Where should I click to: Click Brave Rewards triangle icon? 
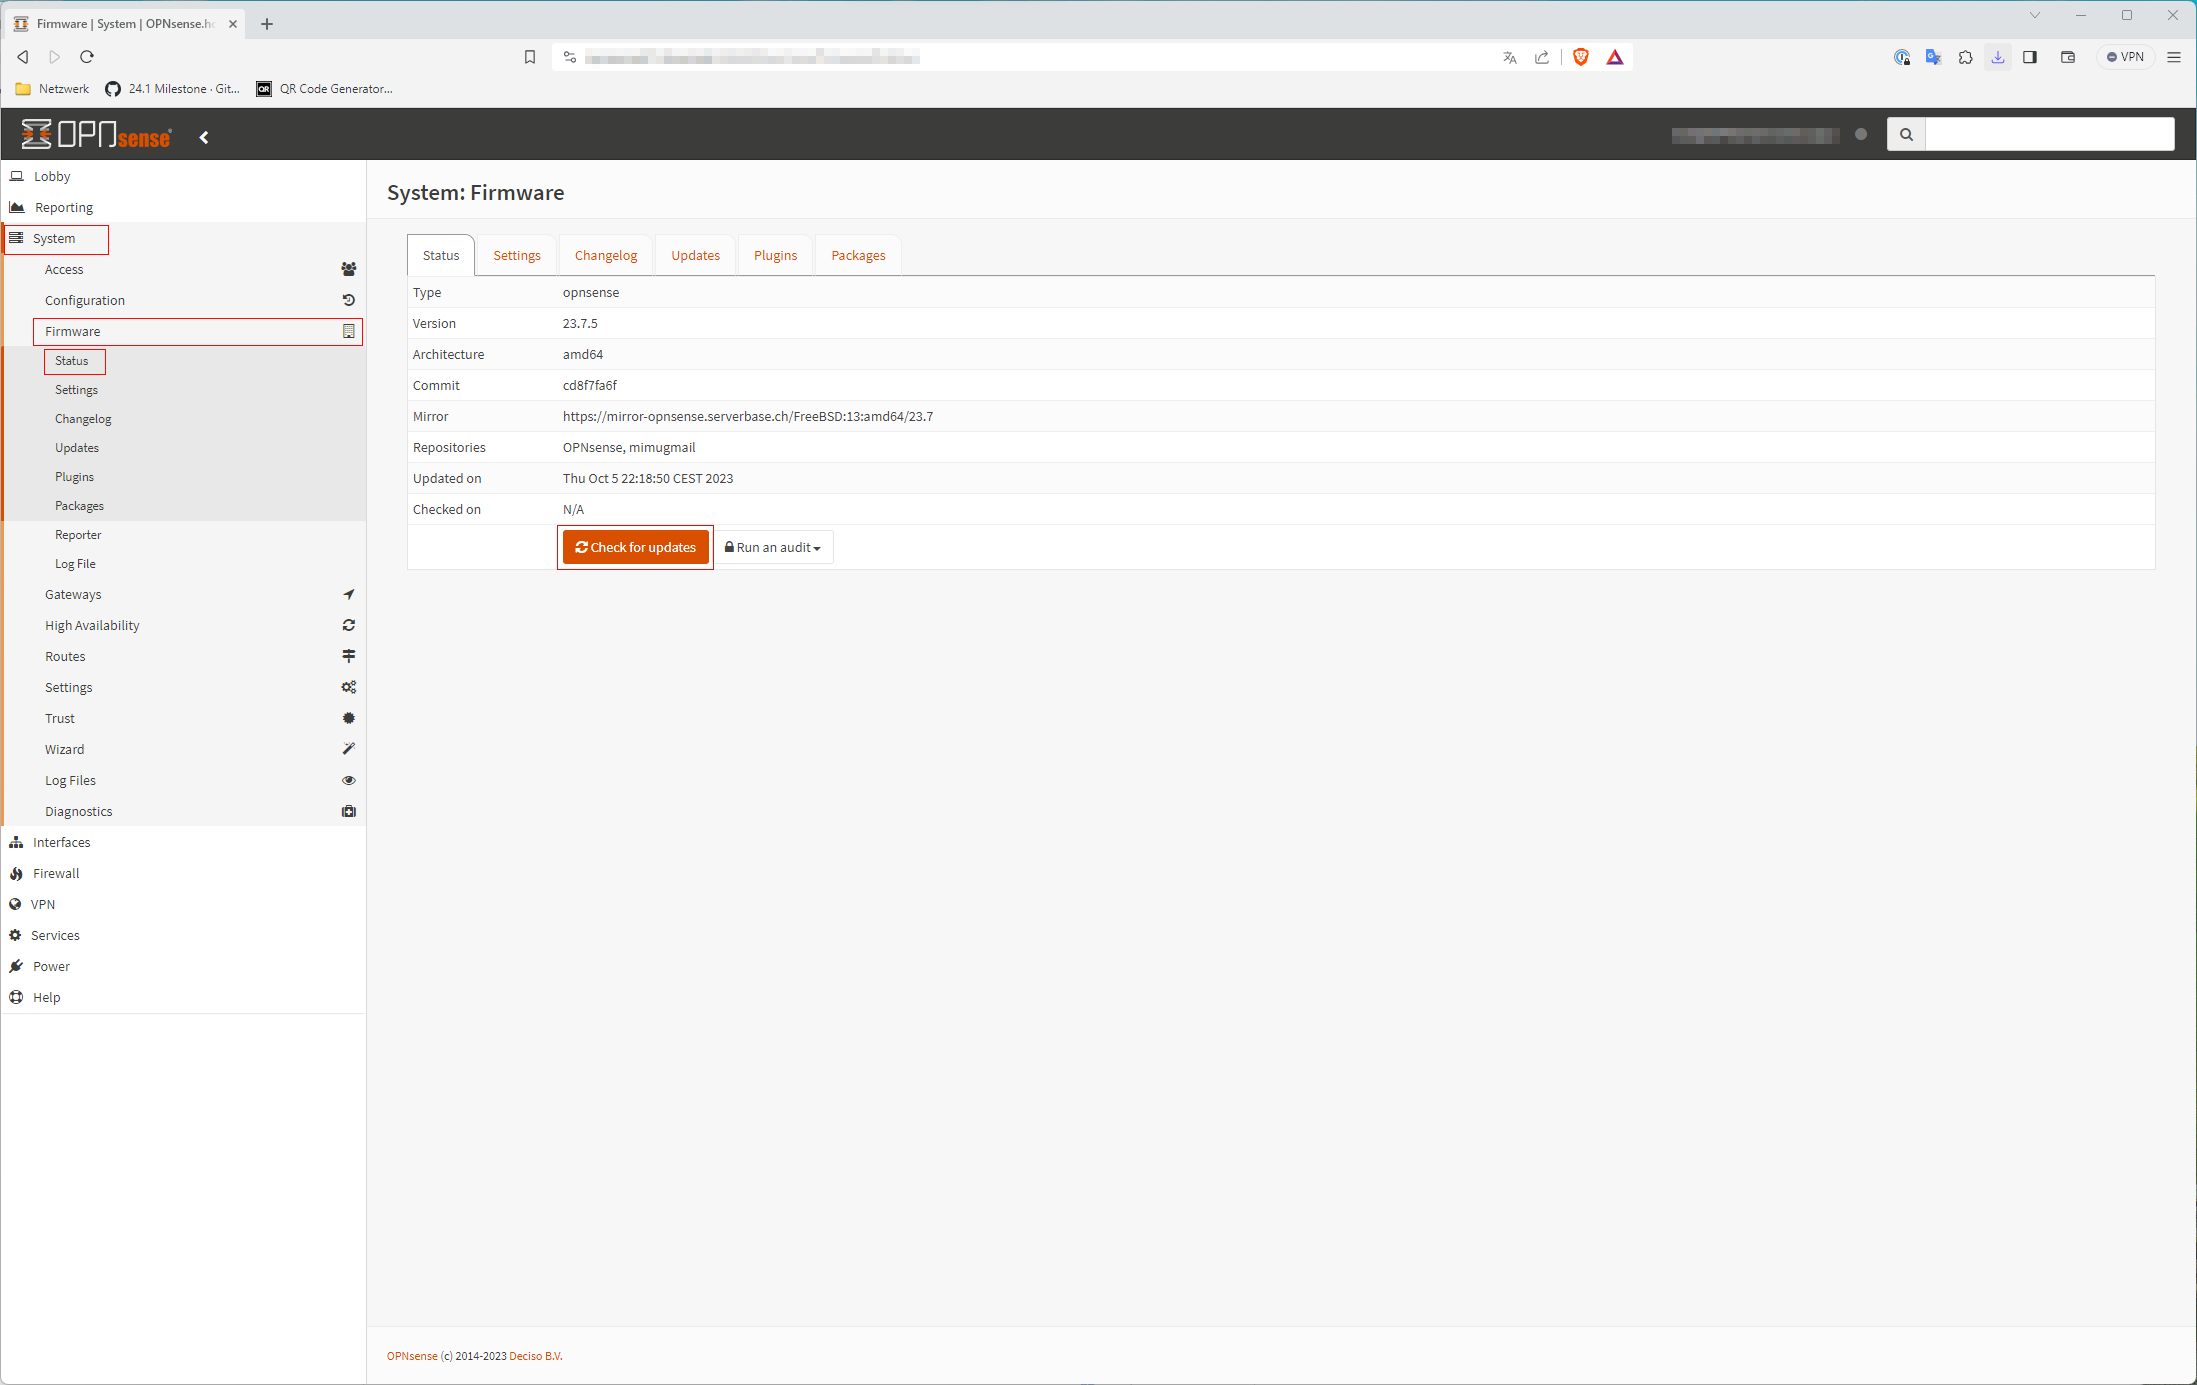click(x=1615, y=57)
